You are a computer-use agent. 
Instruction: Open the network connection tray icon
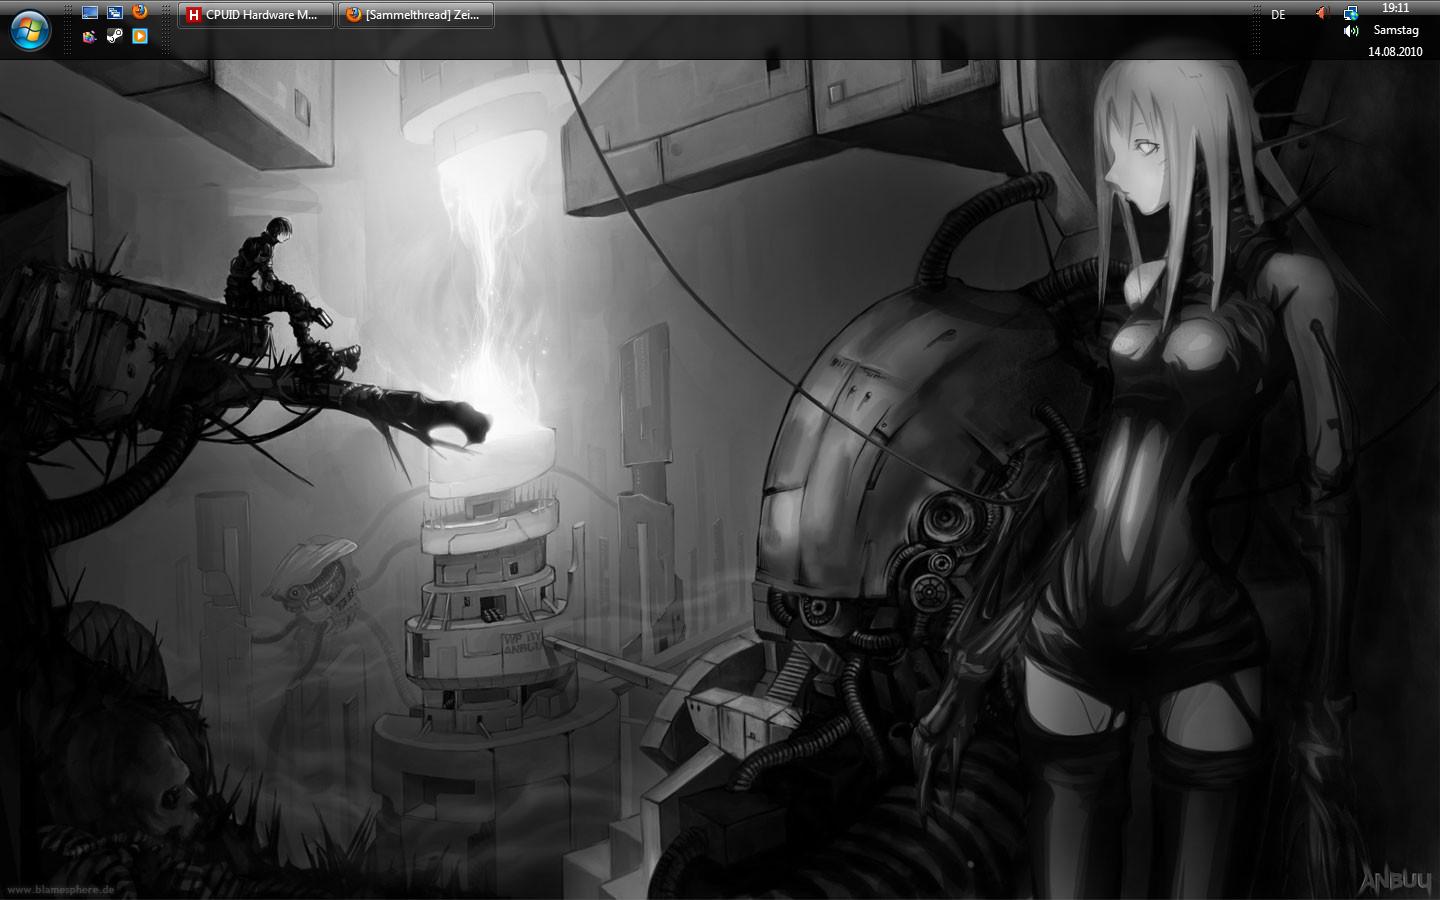1351,13
